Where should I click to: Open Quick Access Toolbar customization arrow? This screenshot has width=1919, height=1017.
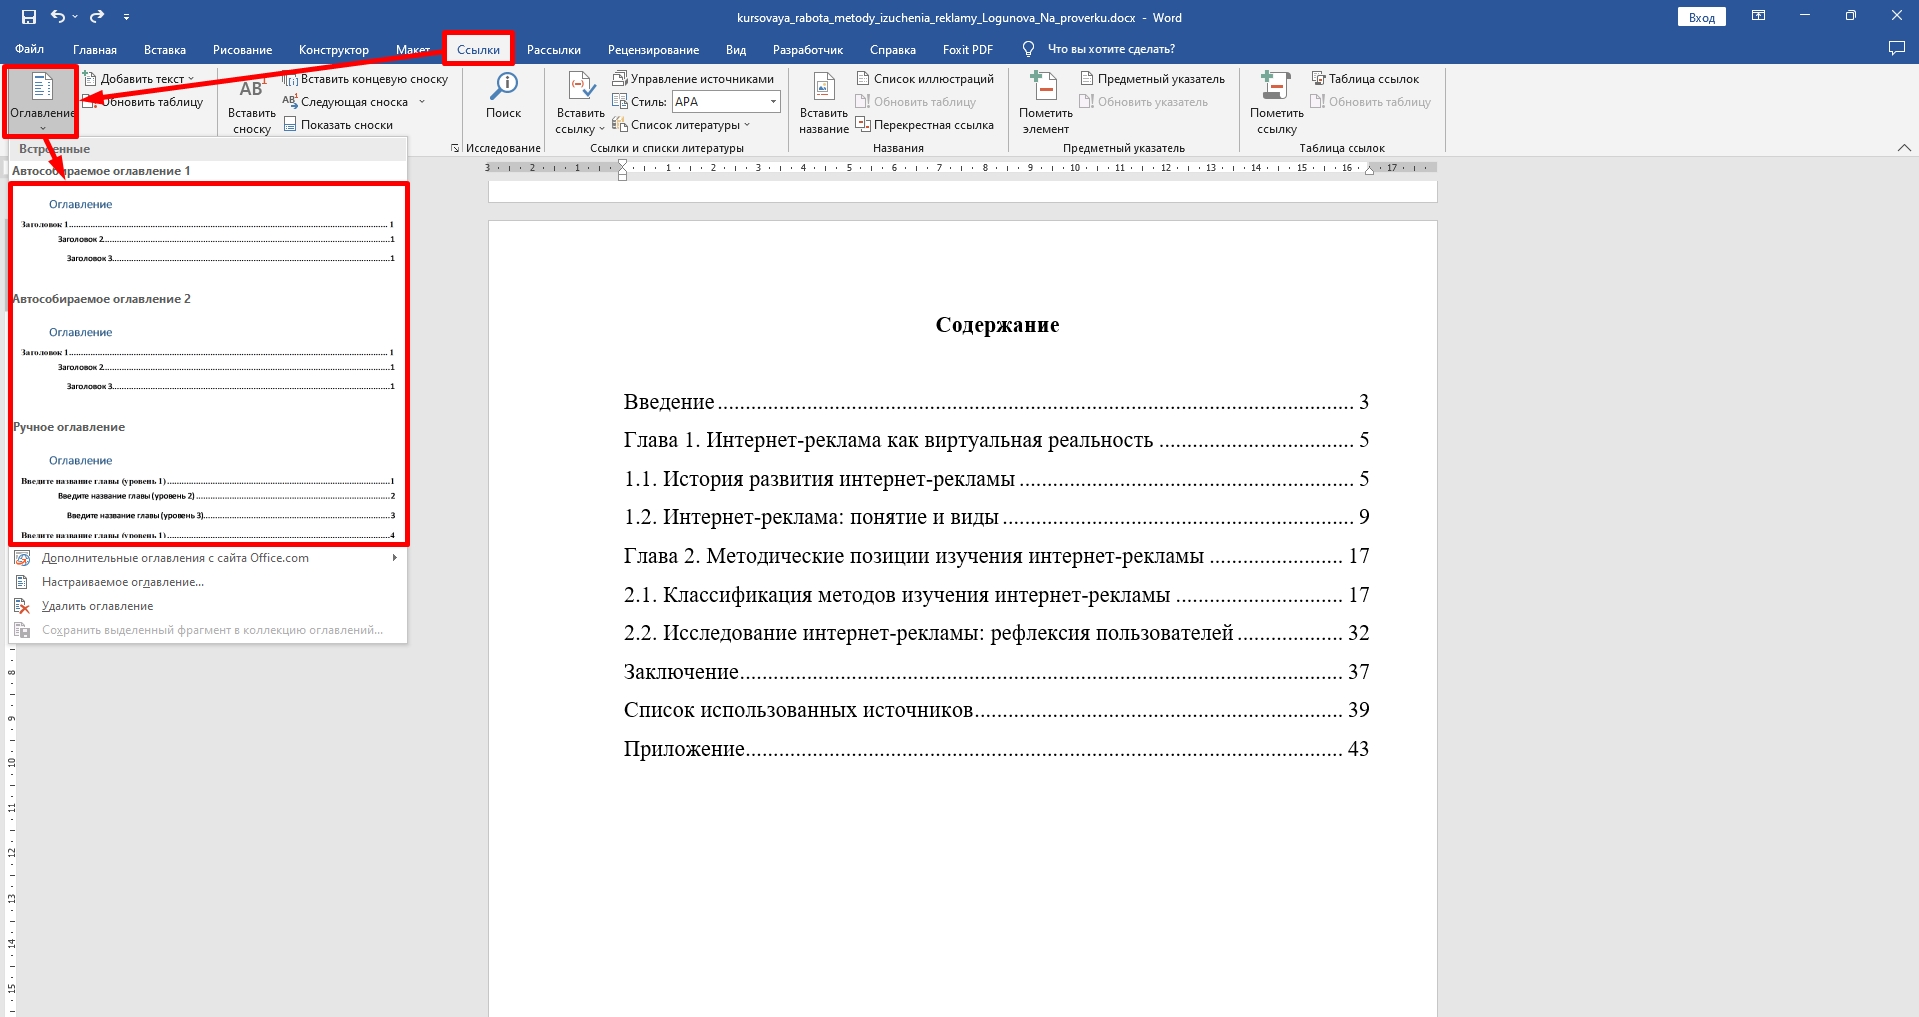click(x=126, y=17)
